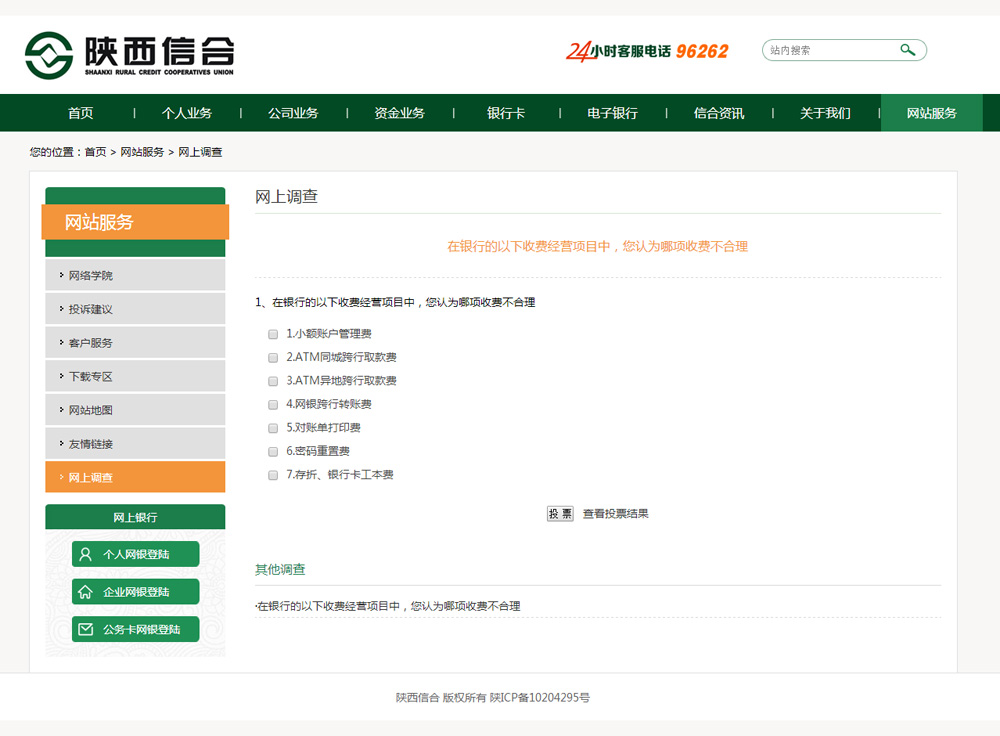
Task: Click the Shaanxi Rural Credit logo
Action: point(129,54)
